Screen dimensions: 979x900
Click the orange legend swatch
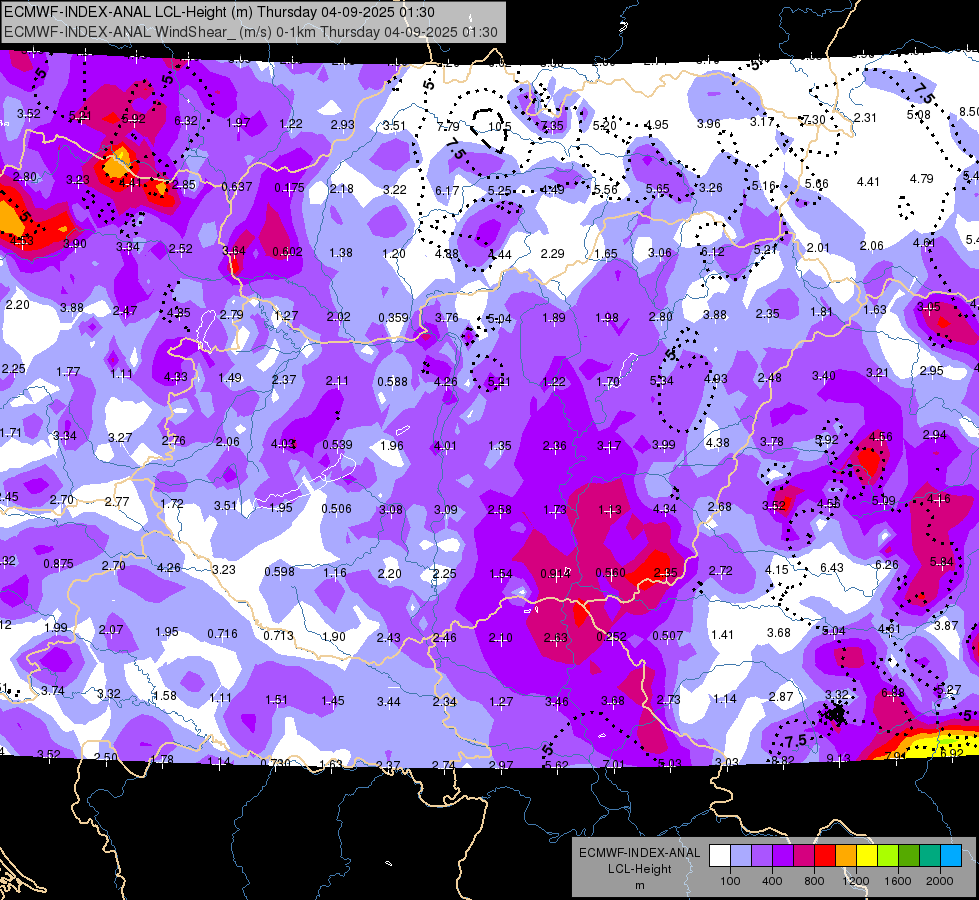coord(846,856)
